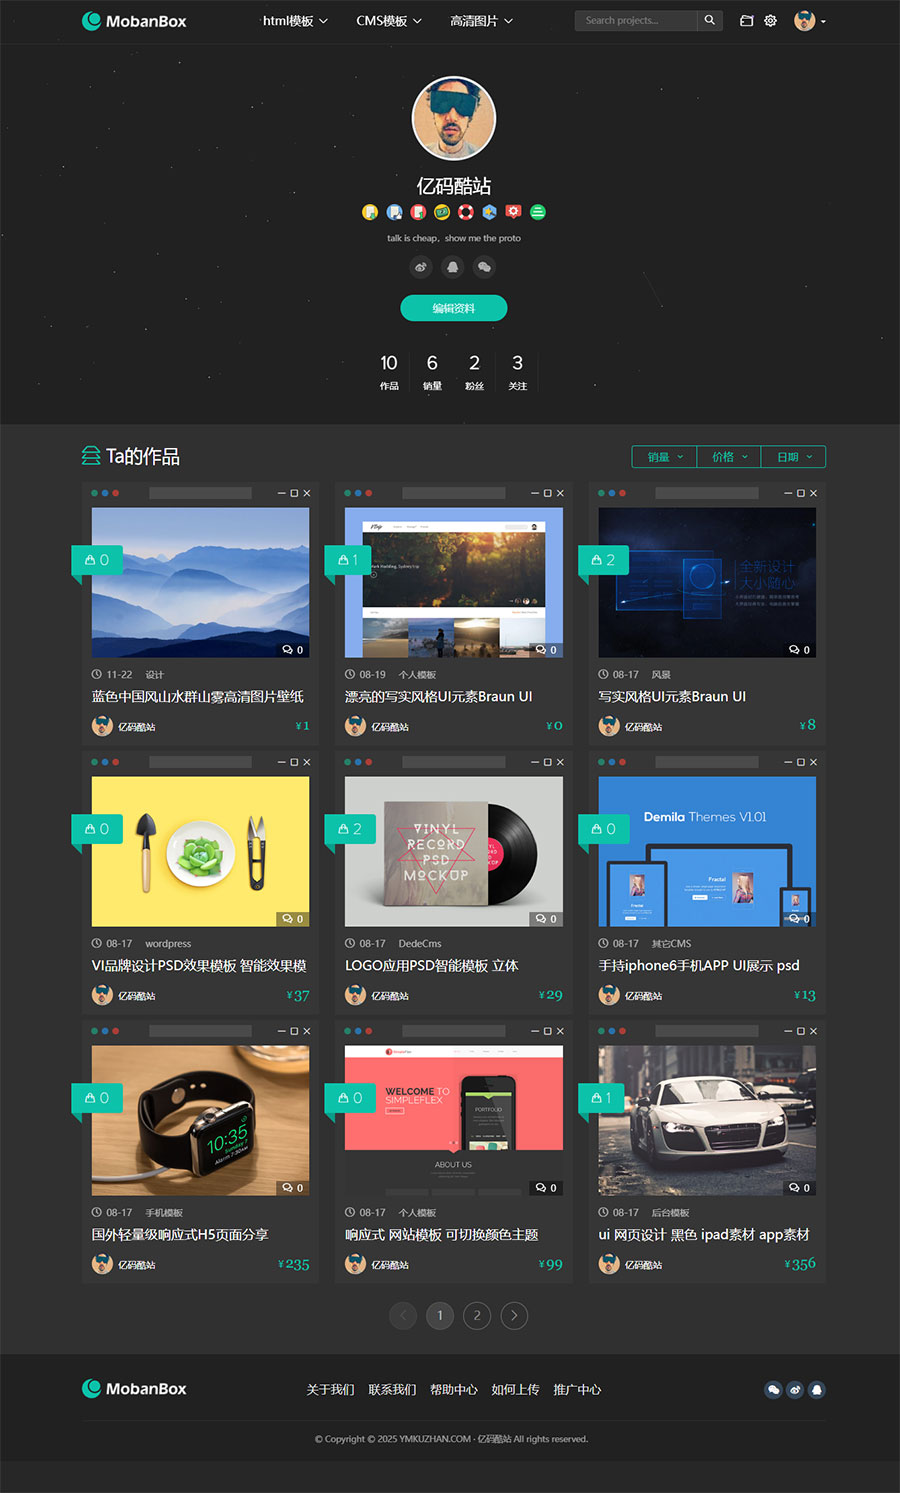This screenshot has height=1493, width=900.
Task: Click the footer QQ penguin icon
Action: (817, 1389)
